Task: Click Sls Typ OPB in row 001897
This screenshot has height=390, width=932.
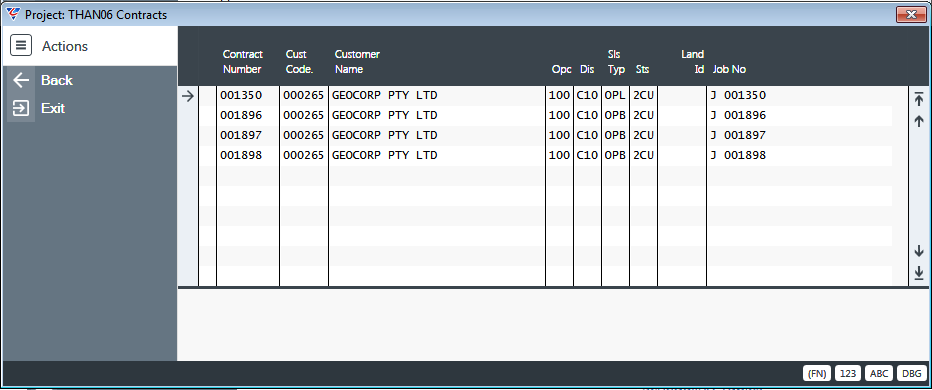Action: pos(615,136)
